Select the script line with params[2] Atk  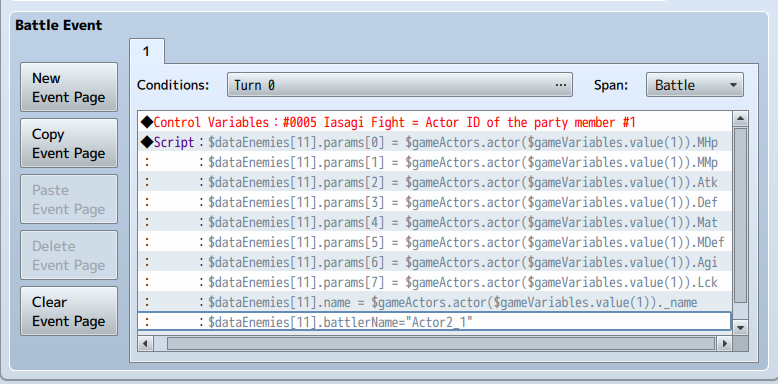(435, 183)
